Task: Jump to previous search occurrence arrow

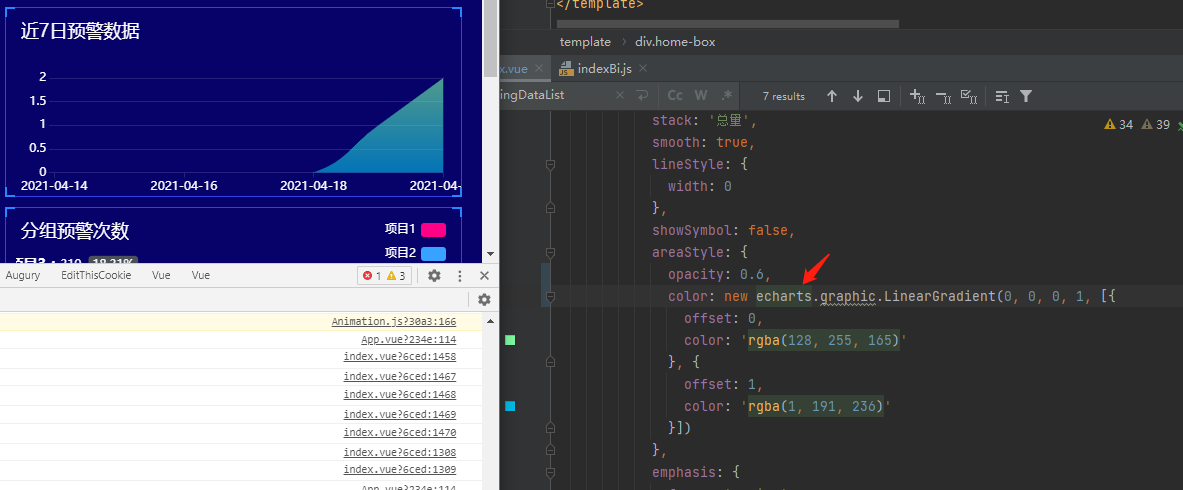Action: pos(832,96)
